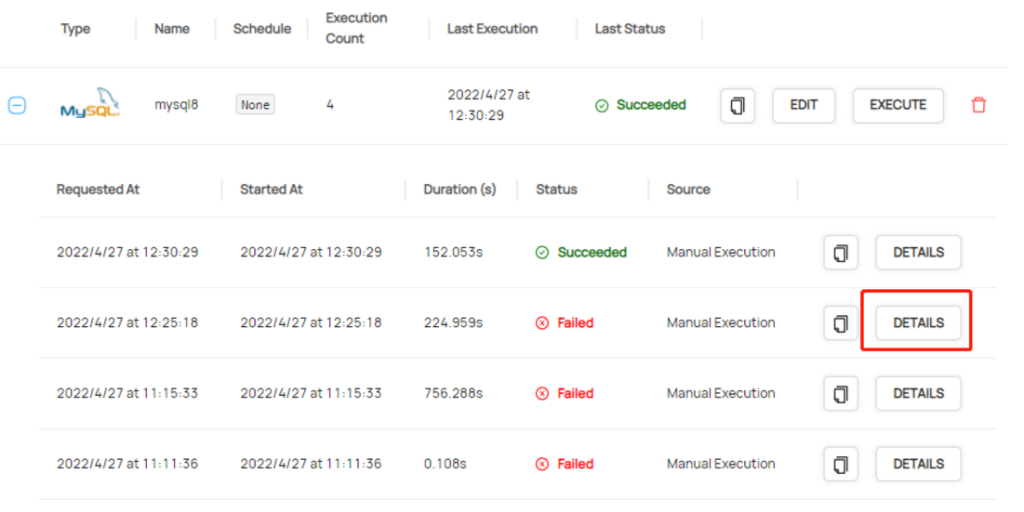
Task: Click the Execution Count column header
Action: coord(356,29)
